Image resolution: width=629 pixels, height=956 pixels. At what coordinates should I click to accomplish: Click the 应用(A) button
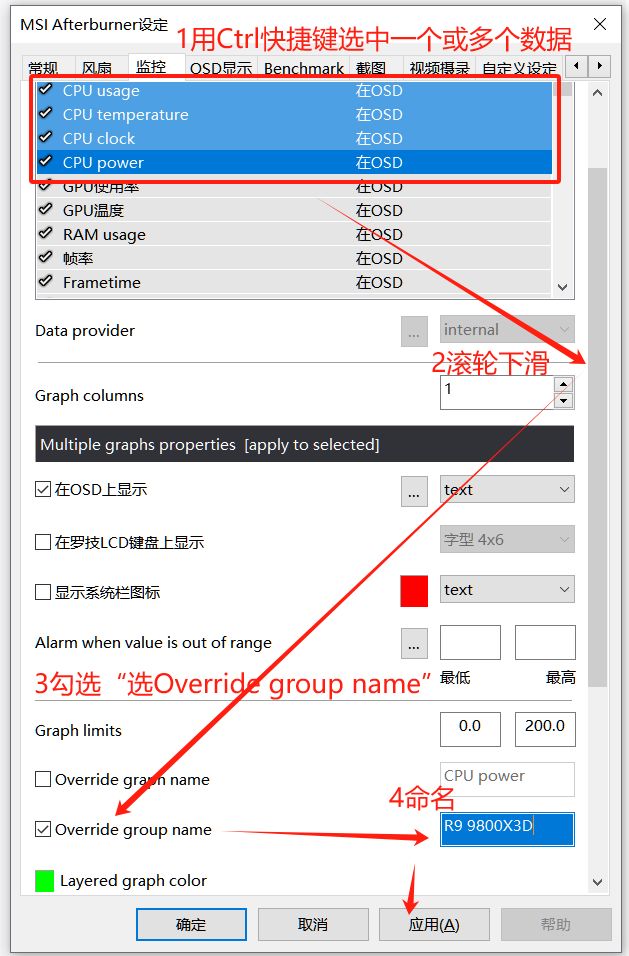pos(434,924)
